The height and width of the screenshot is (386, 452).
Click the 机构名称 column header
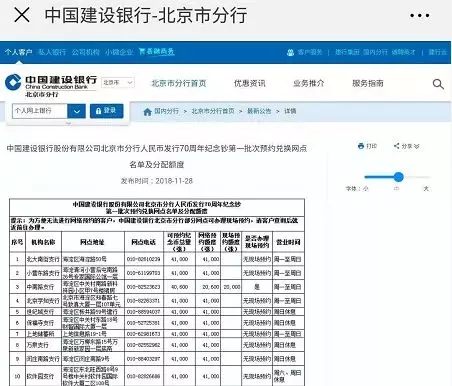(x=43, y=242)
